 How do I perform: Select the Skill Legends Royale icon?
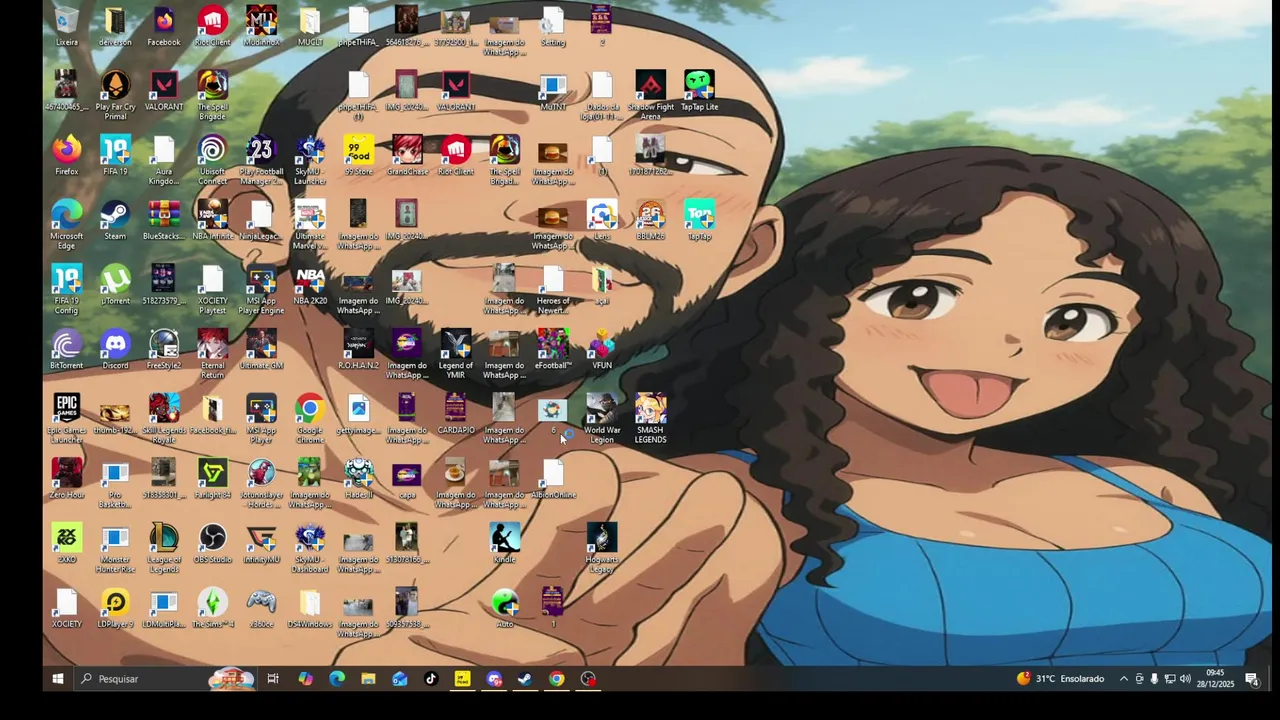[x=164, y=420]
